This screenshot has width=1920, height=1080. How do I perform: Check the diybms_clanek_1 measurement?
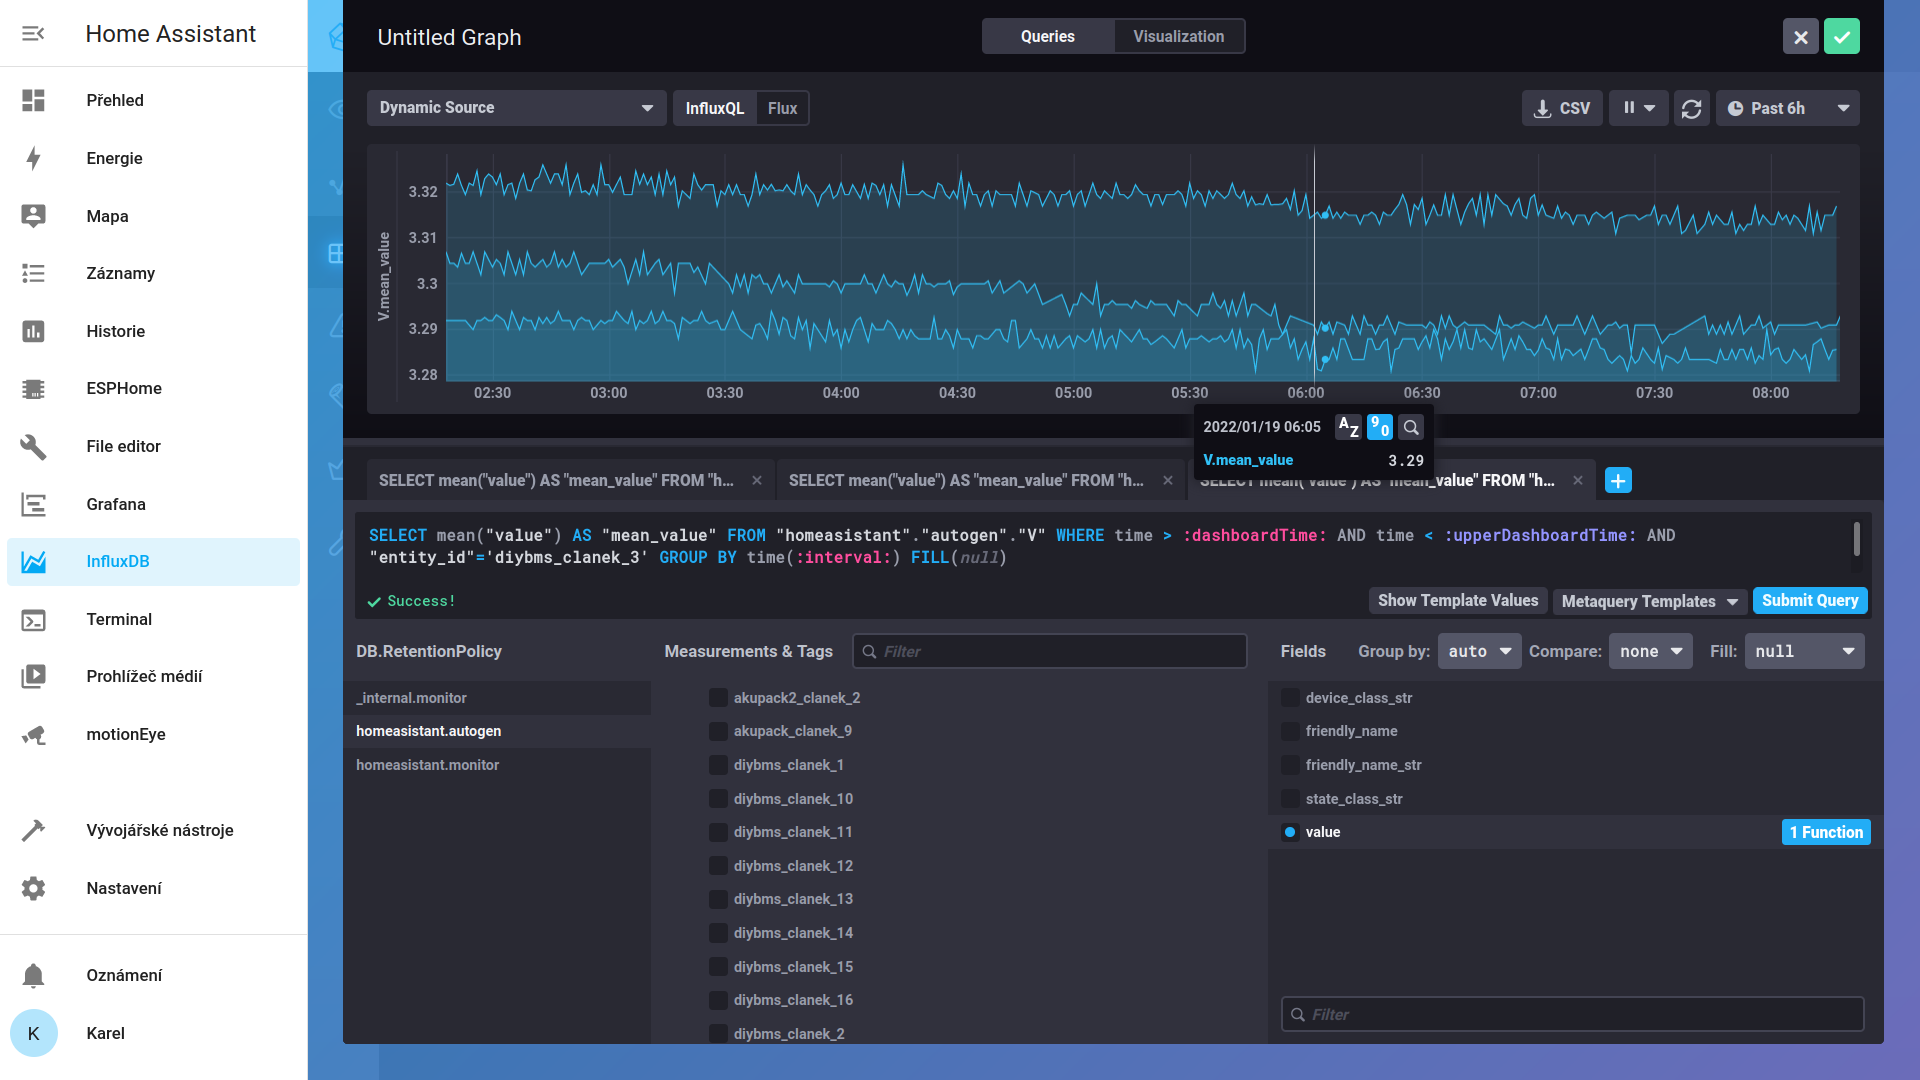tap(718, 765)
